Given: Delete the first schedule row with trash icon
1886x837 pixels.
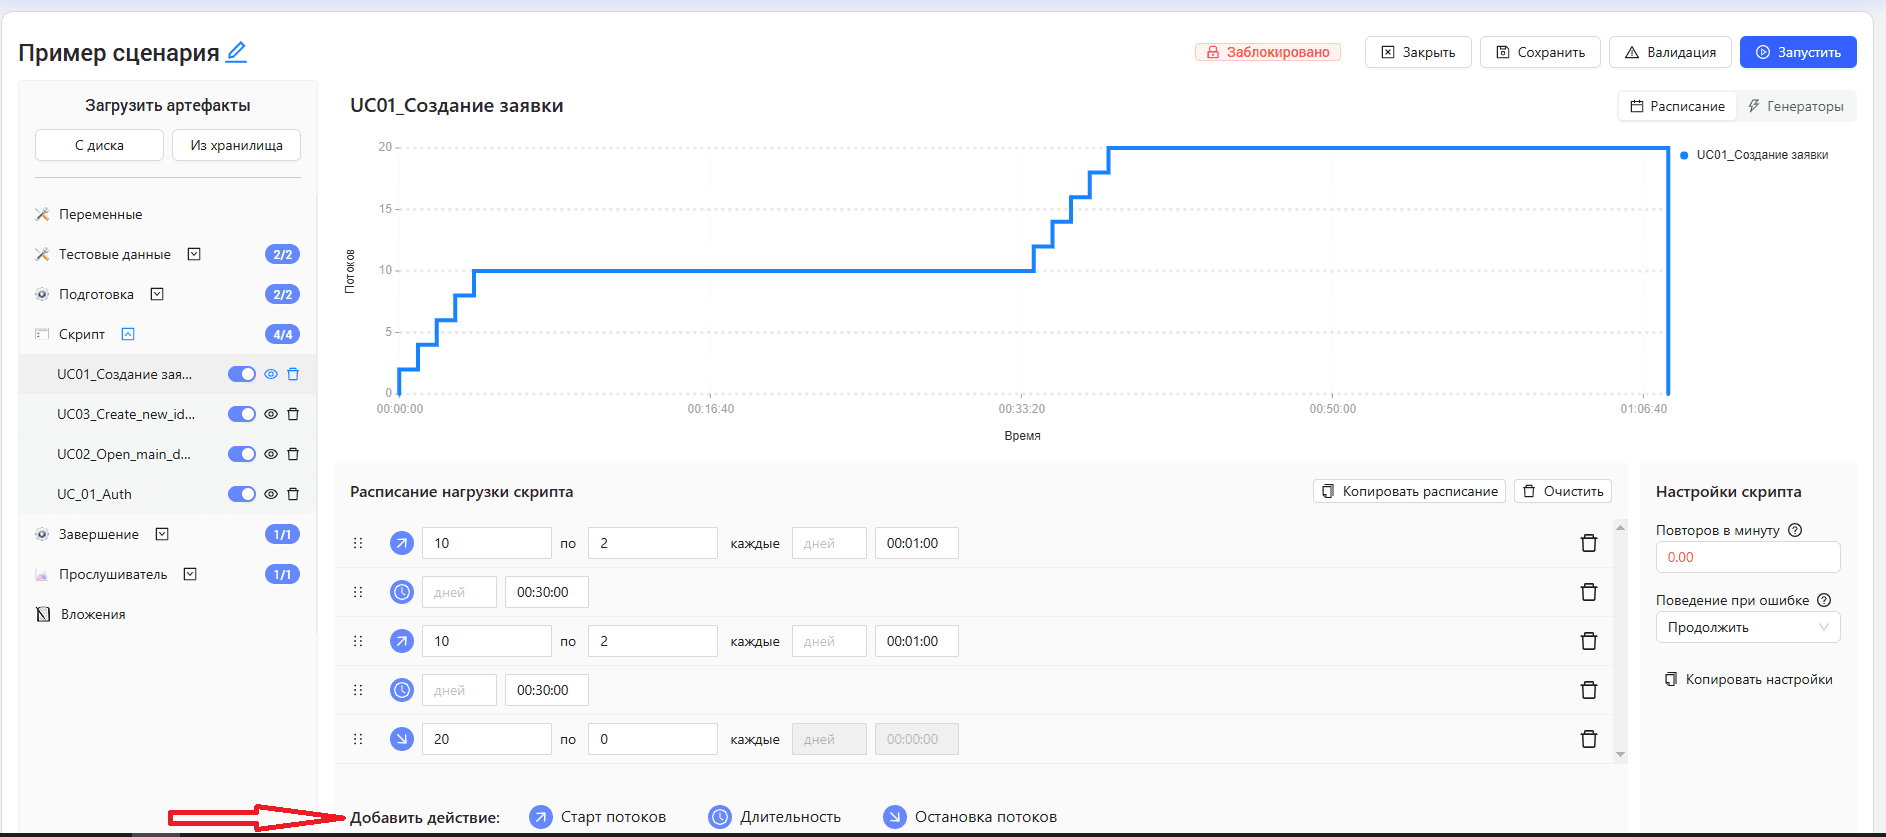Looking at the screenshot, I should pos(1588,543).
